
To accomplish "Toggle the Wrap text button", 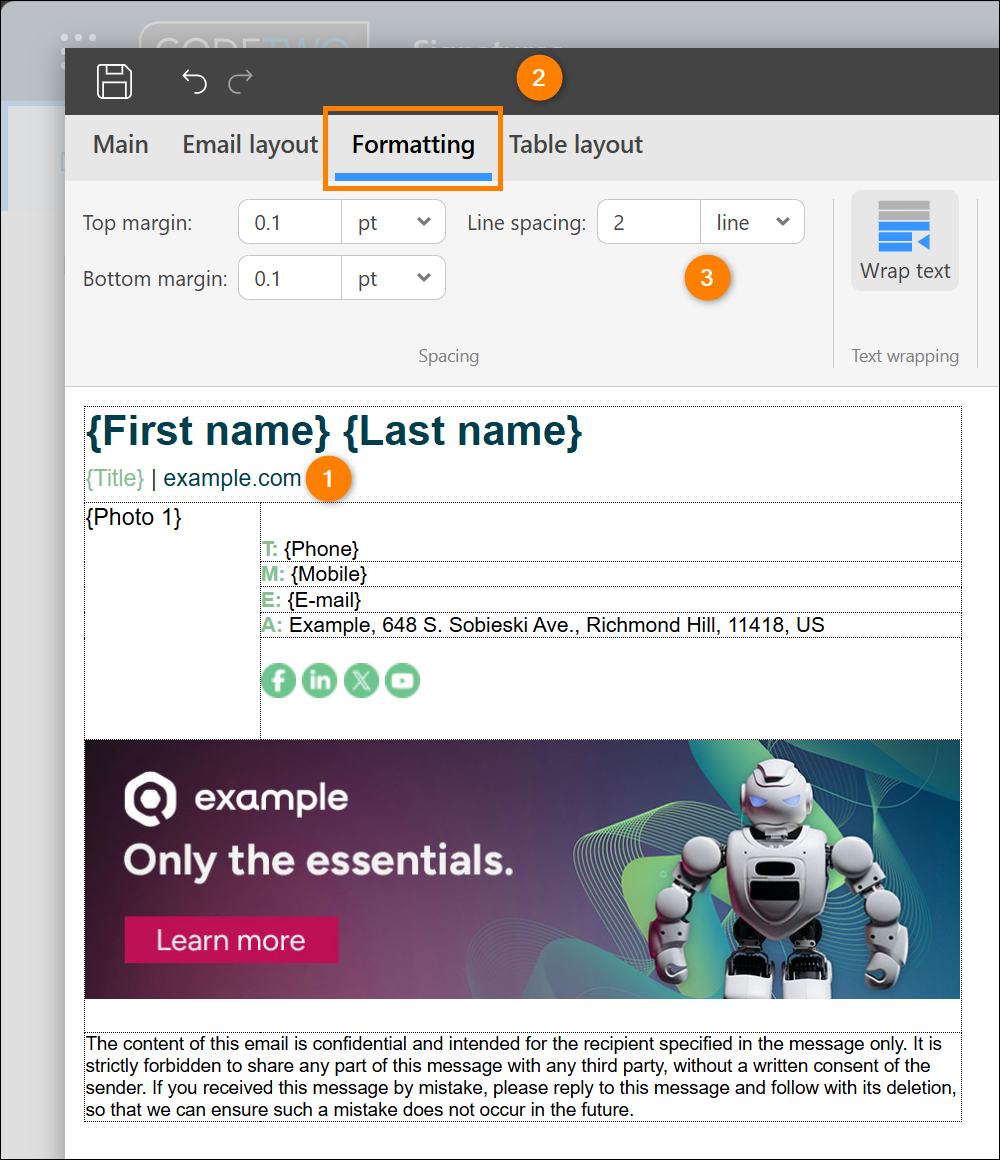I will [905, 240].
